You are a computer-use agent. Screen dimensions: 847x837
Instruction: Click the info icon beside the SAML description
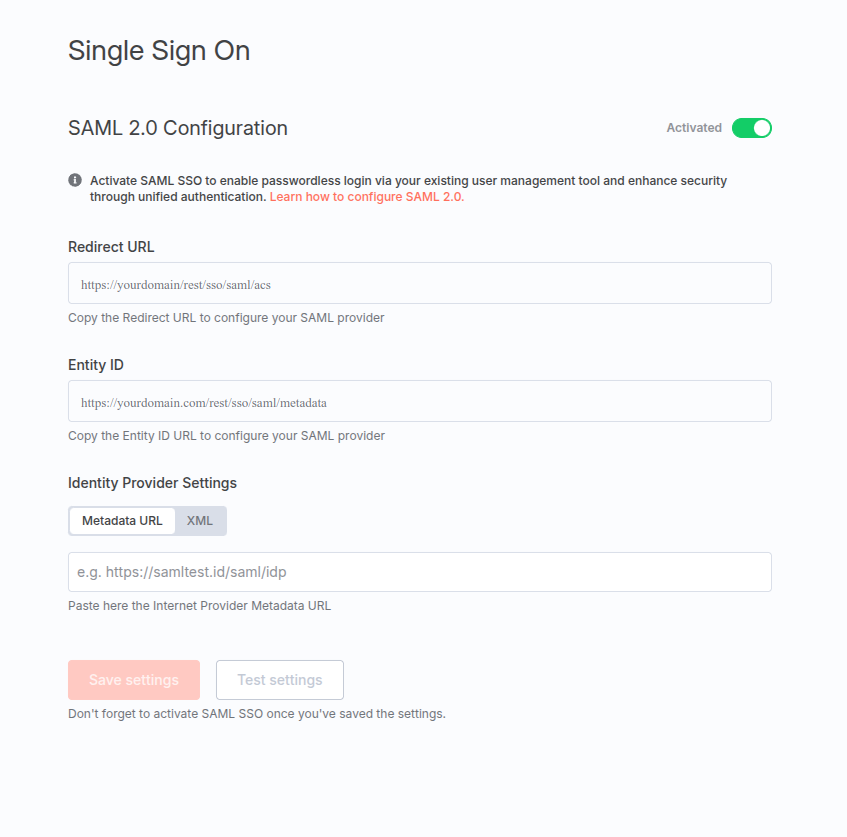pyautogui.click(x=75, y=180)
